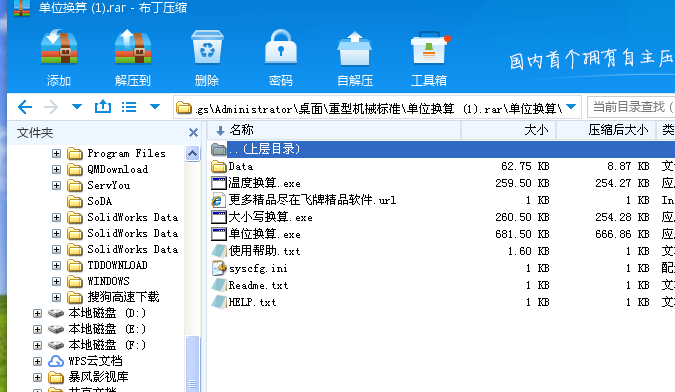This screenshot has width=675, height=392.
Task: Click the 添加 (Add) toolbar icon
Action: tap(59, 47)
